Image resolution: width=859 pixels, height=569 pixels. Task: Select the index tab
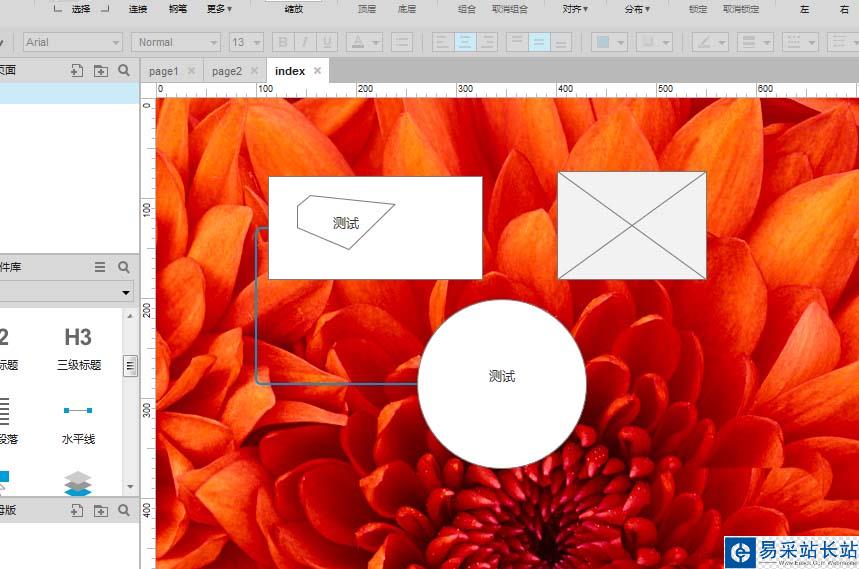(x=290, y=71)
